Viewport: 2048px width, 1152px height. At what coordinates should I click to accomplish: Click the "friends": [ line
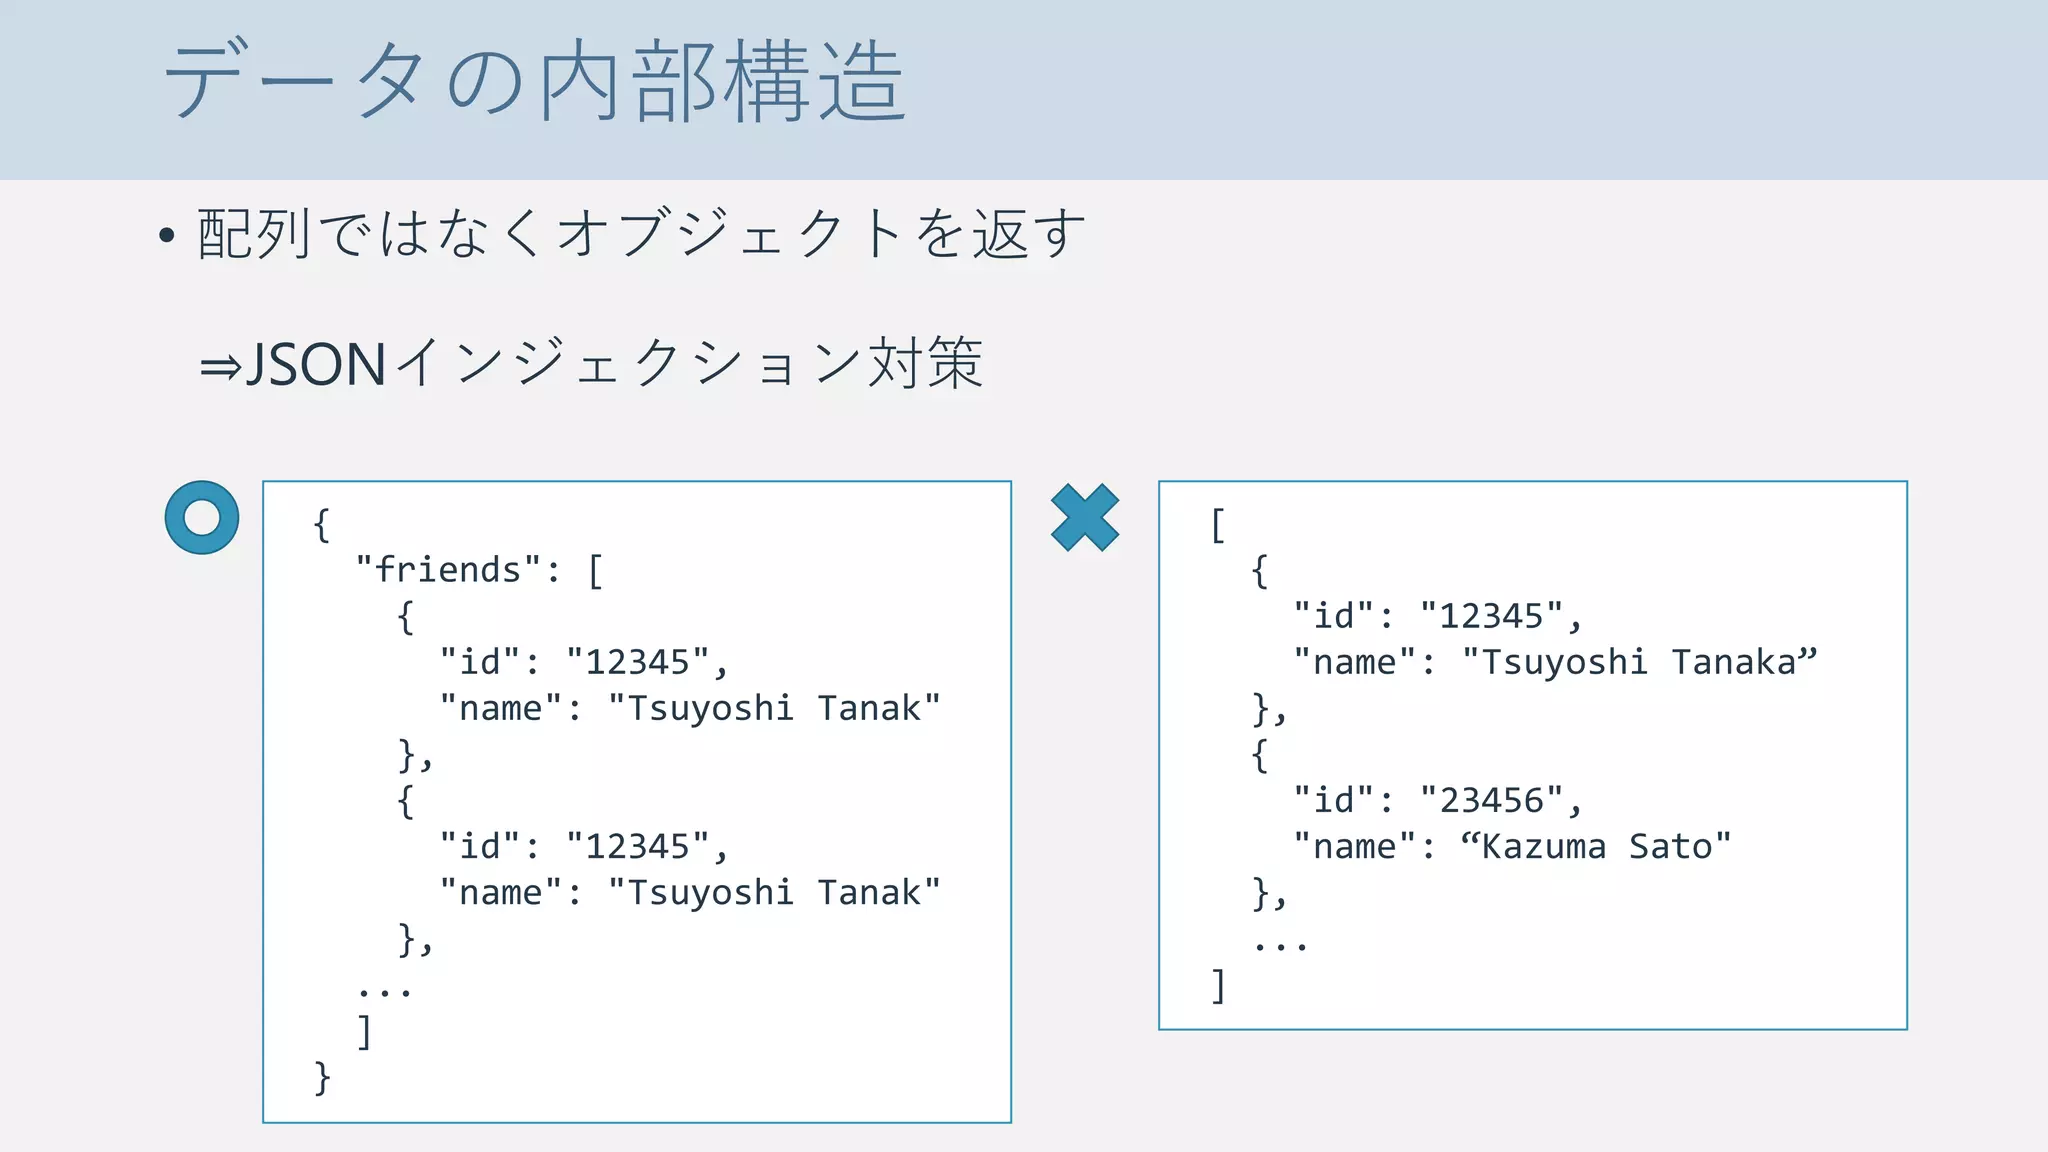click(x=480, y=570)
